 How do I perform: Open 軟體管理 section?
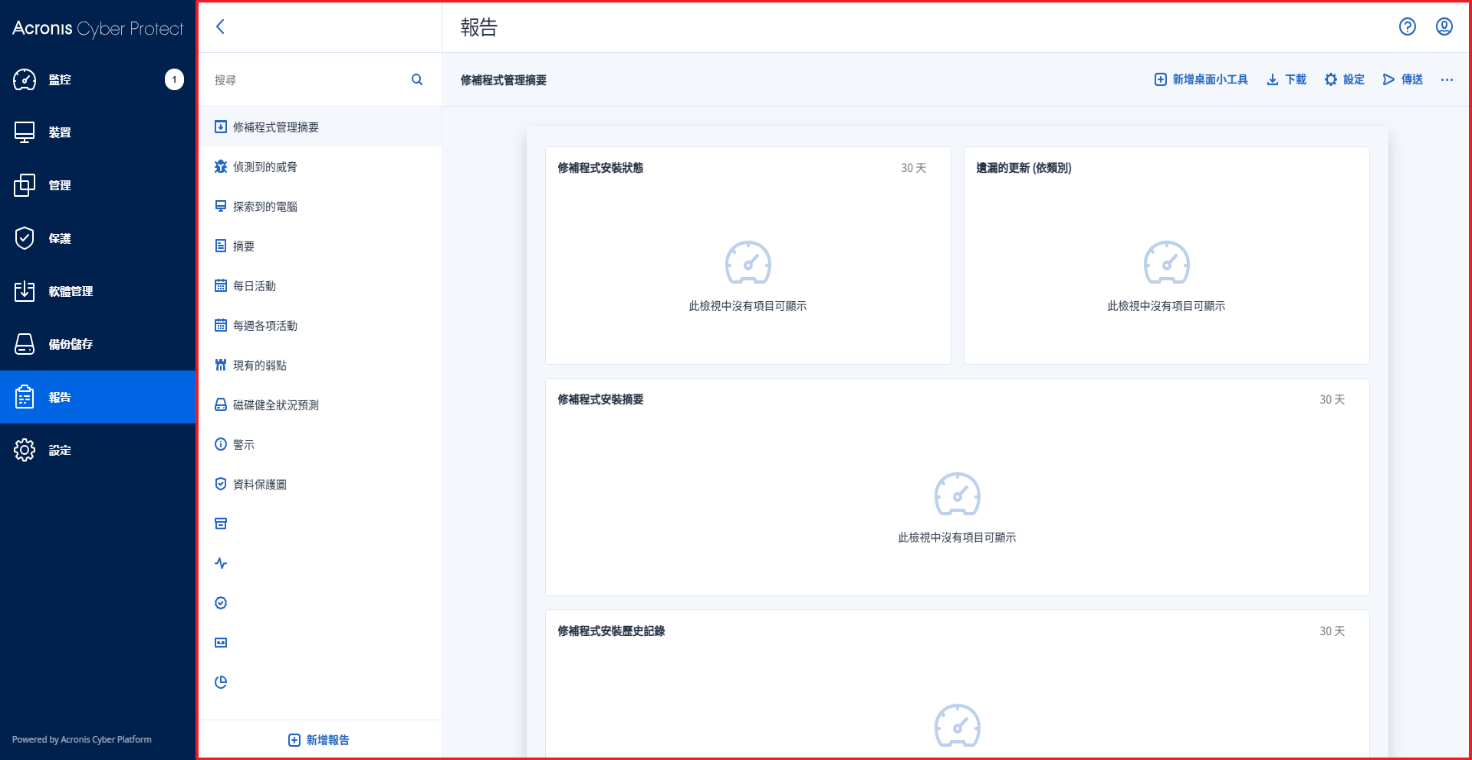(x=97, y=291)
